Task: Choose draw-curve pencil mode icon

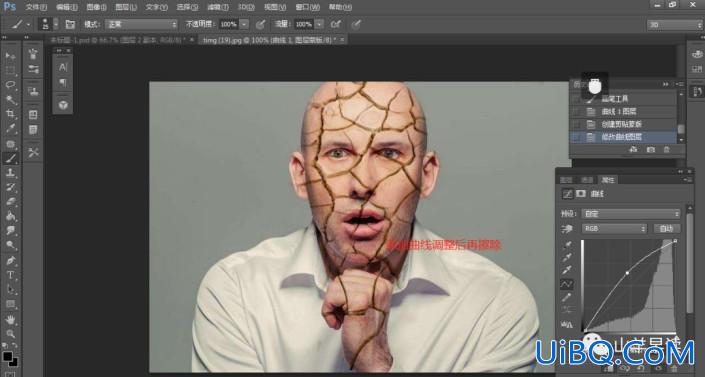Action: (x=567, y=297)
